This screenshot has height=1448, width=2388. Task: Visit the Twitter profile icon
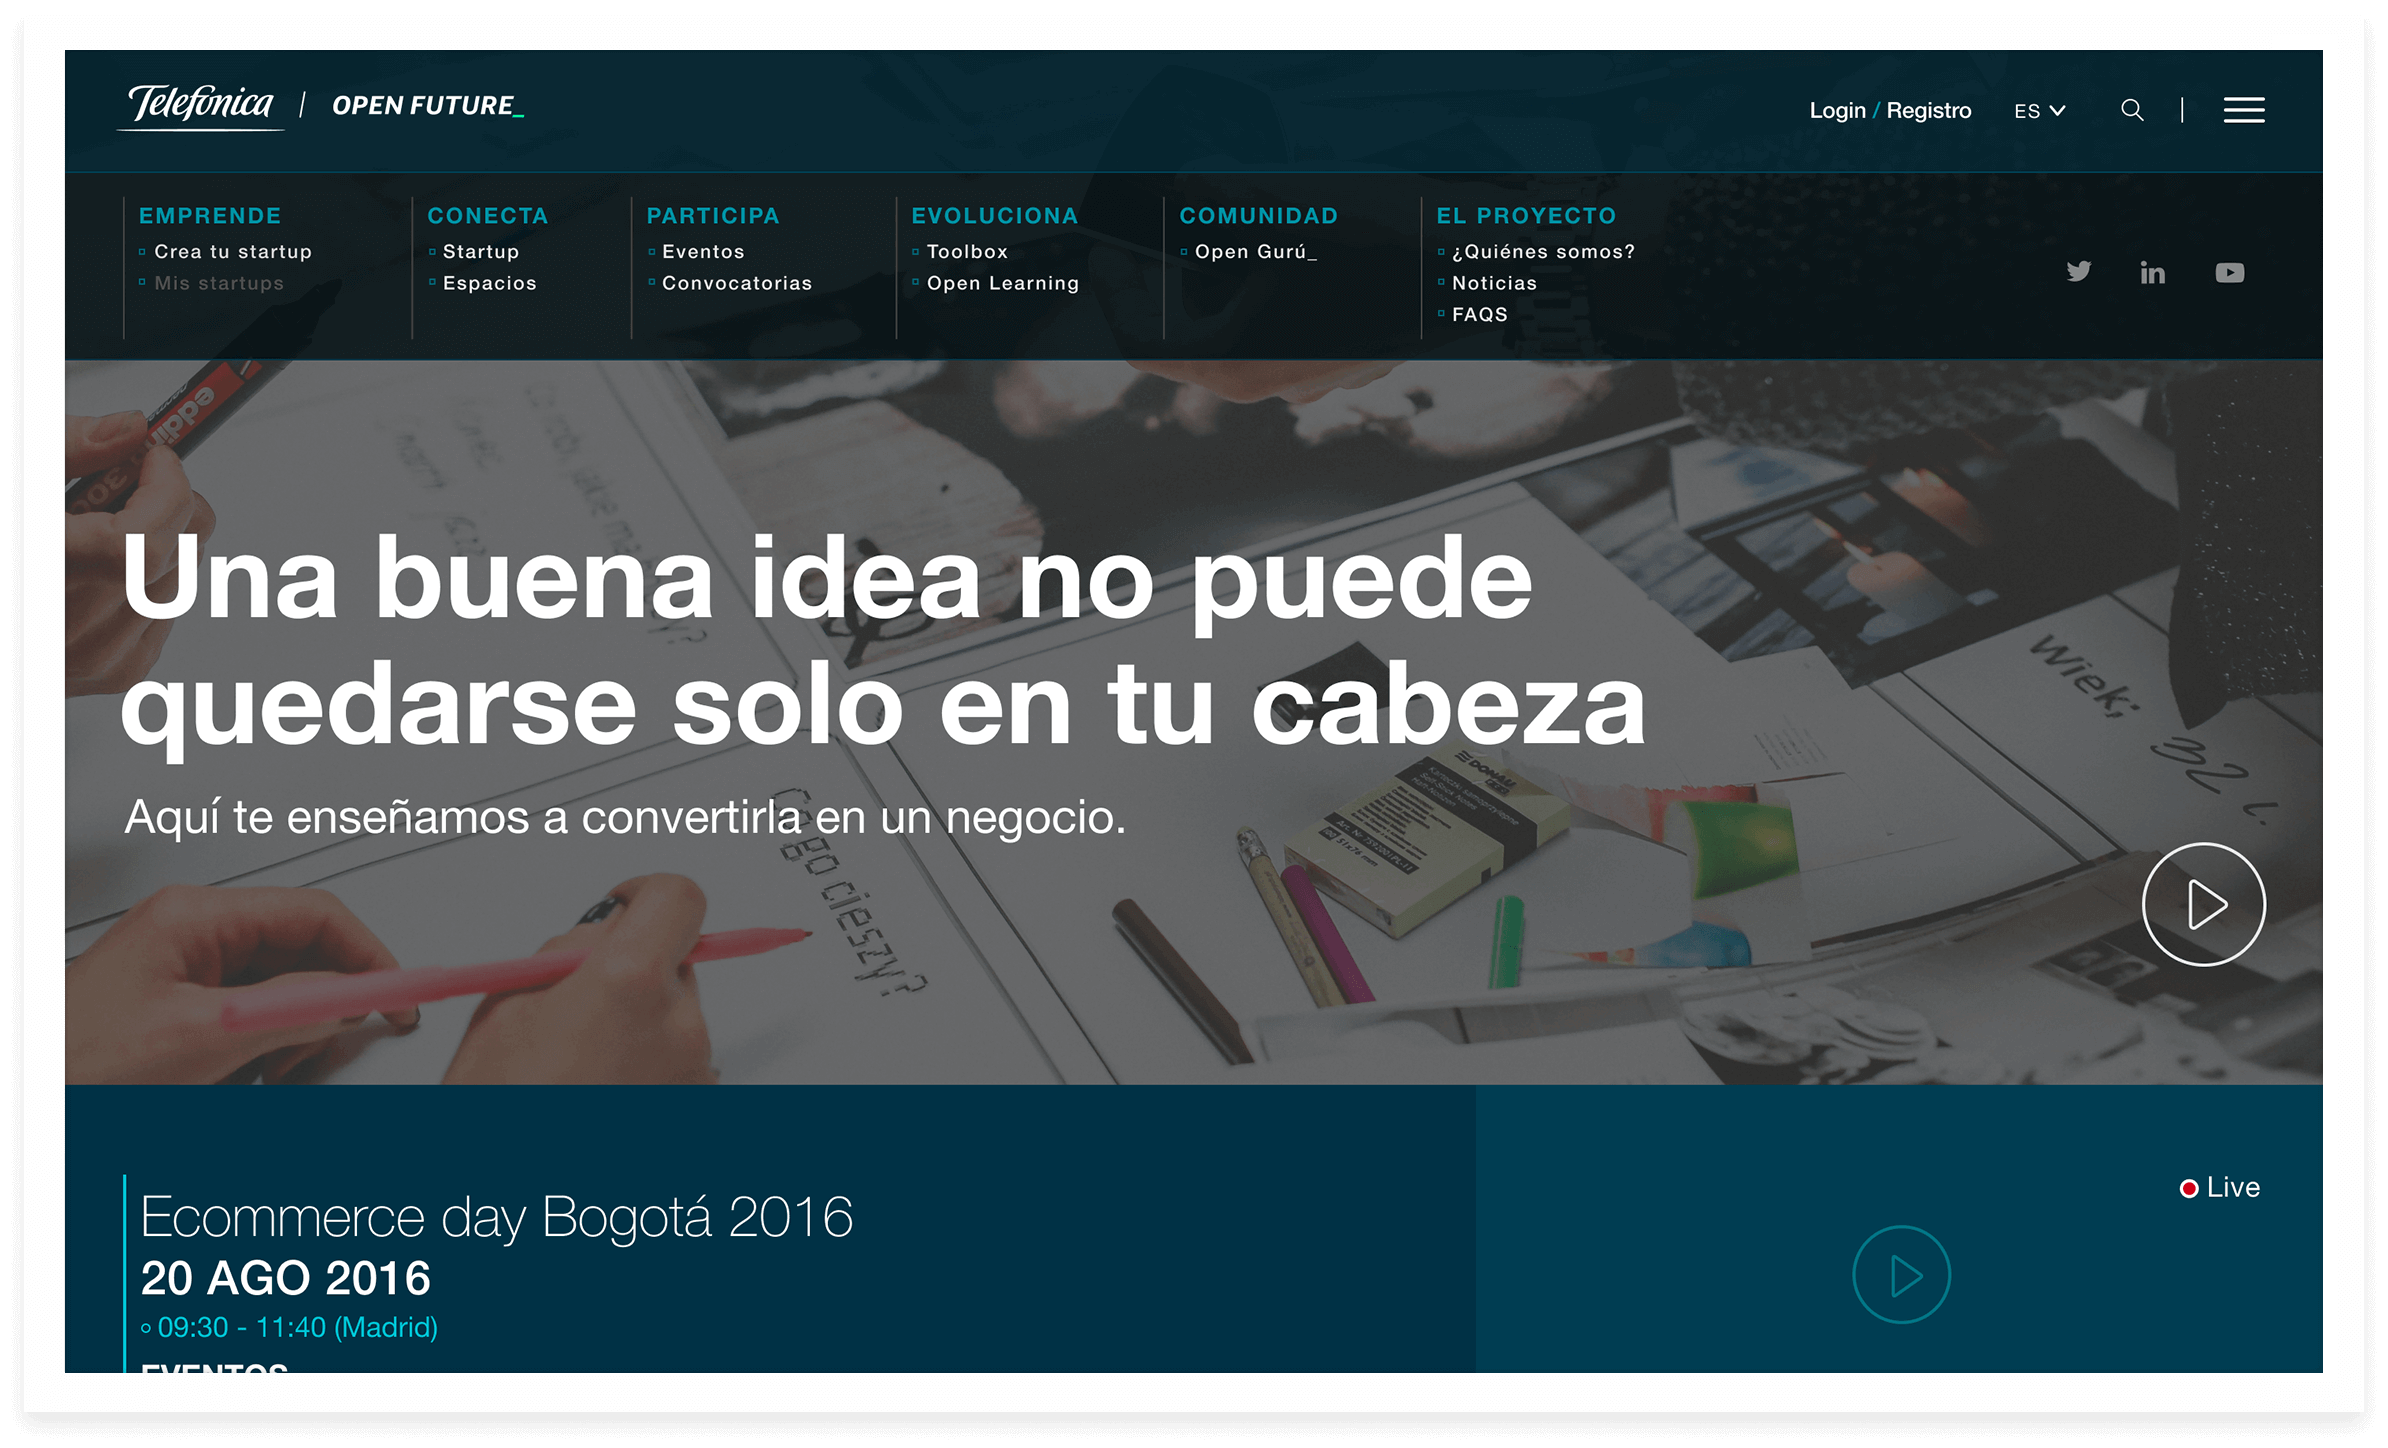2079,272
